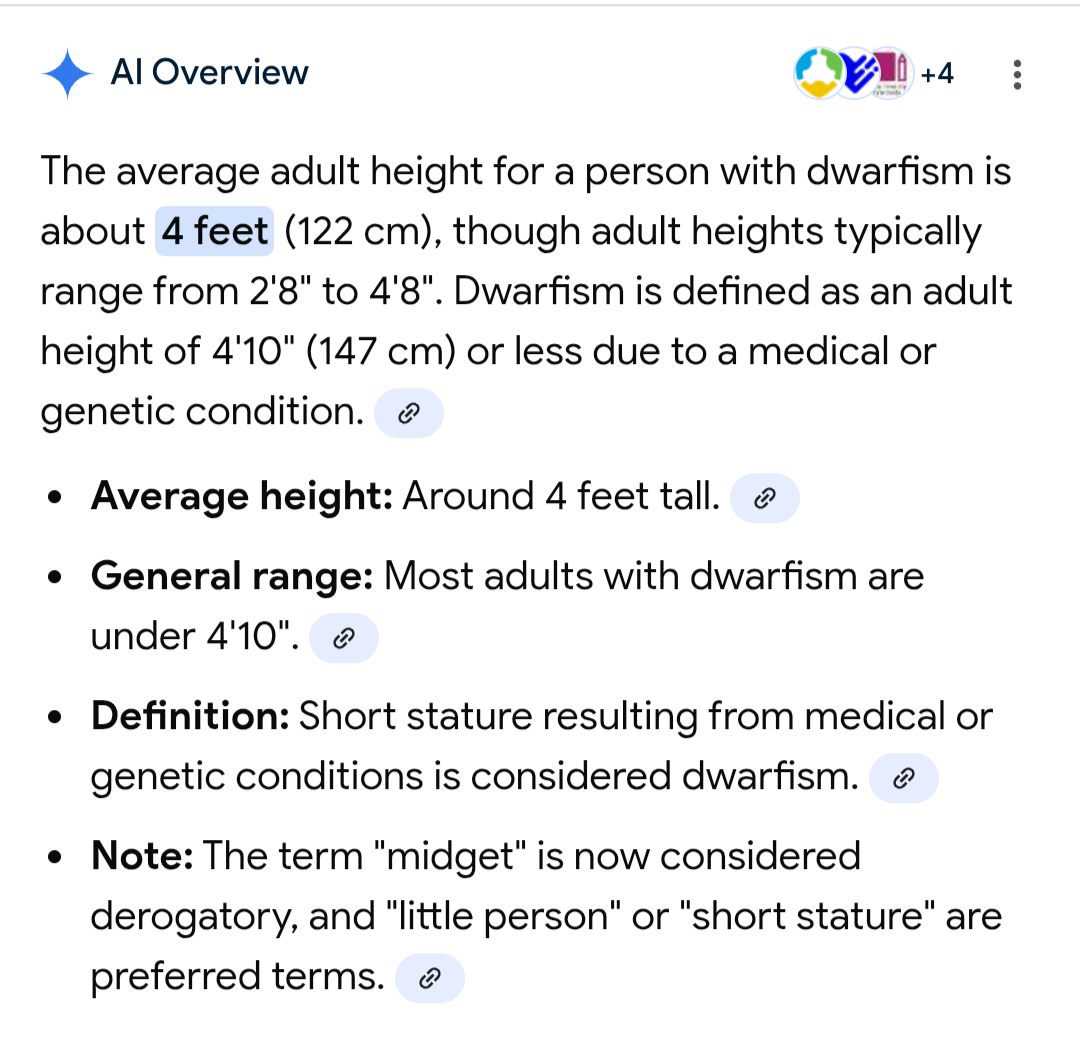Open citation link after "is considered dwarfism."
The height and width of the screenshot is (1057, 1080).
point(904,778)
